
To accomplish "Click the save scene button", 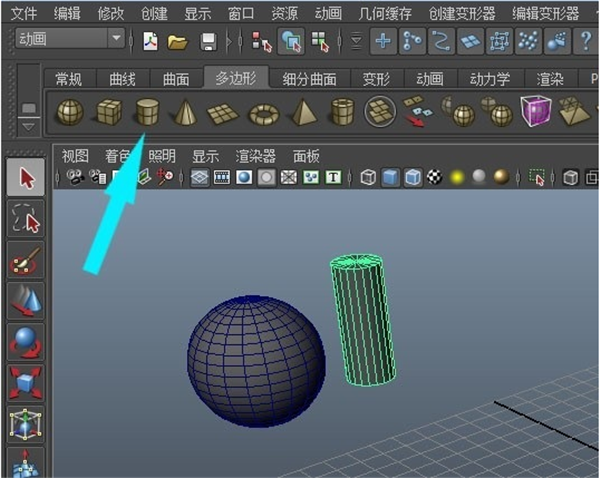I will pos(207,41).
